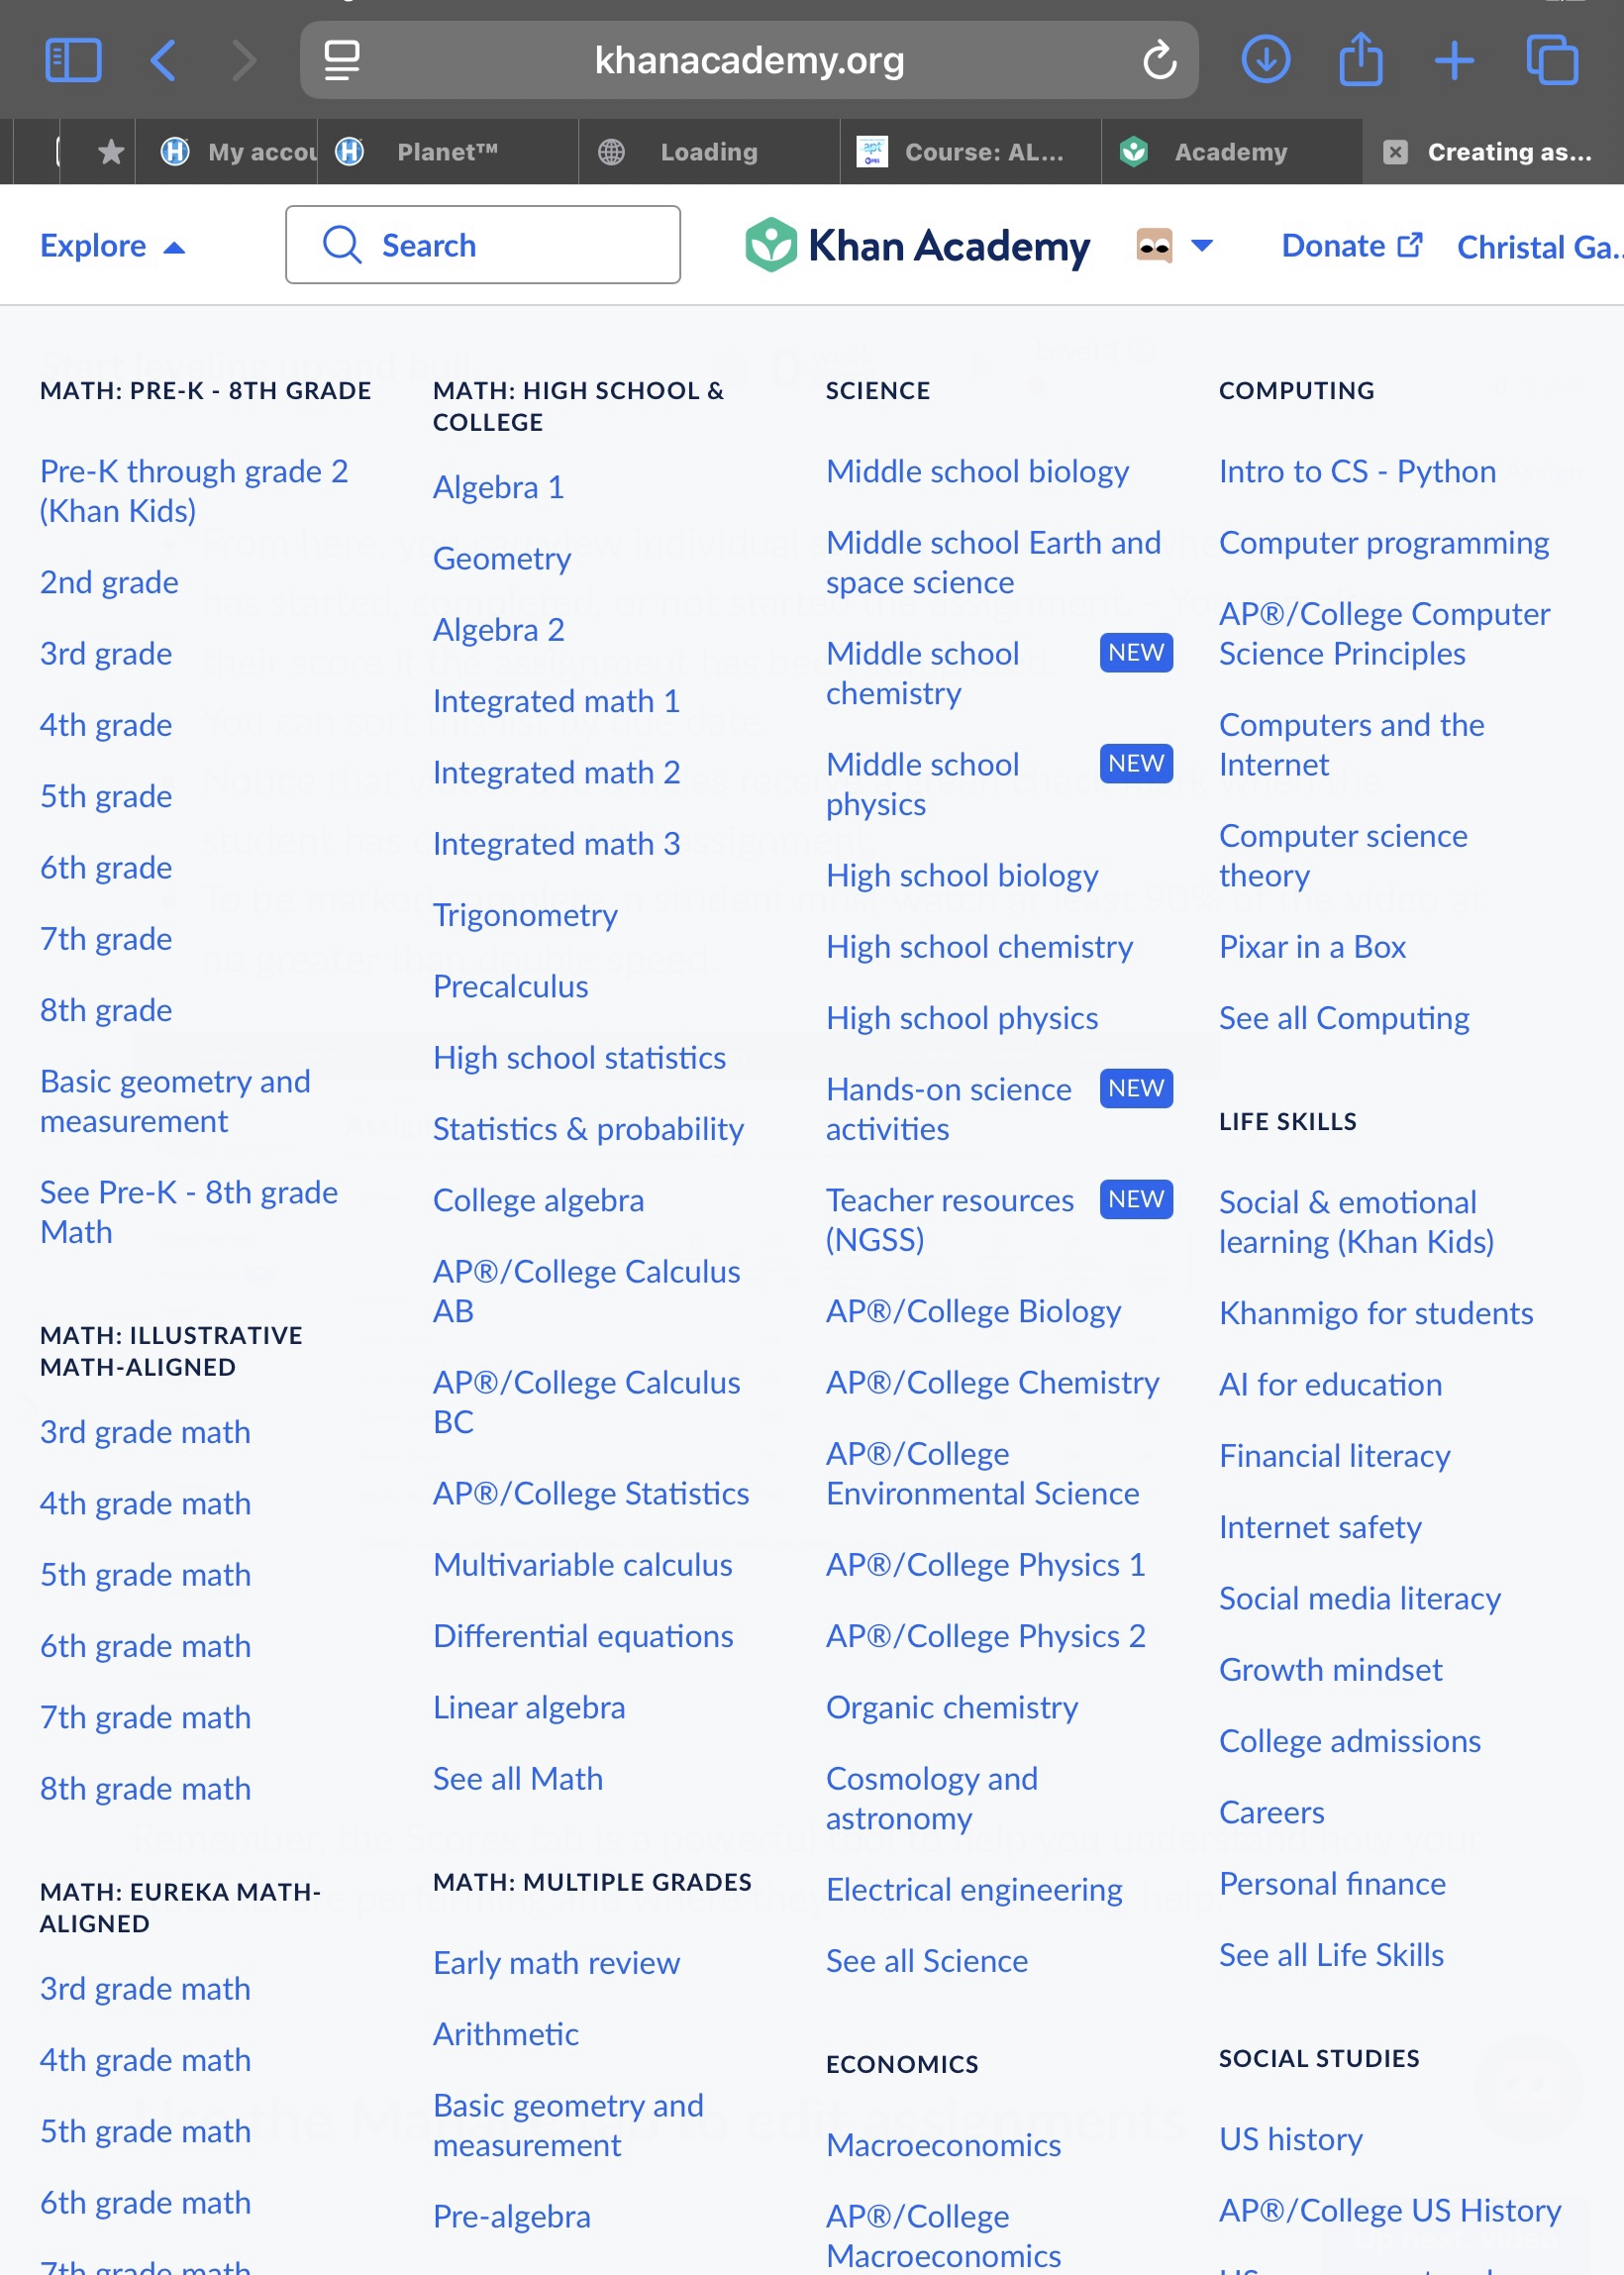Viewport: 1624px width, 2275px height.
Task: Show the tab overview icon
Action: (1551, 60)
